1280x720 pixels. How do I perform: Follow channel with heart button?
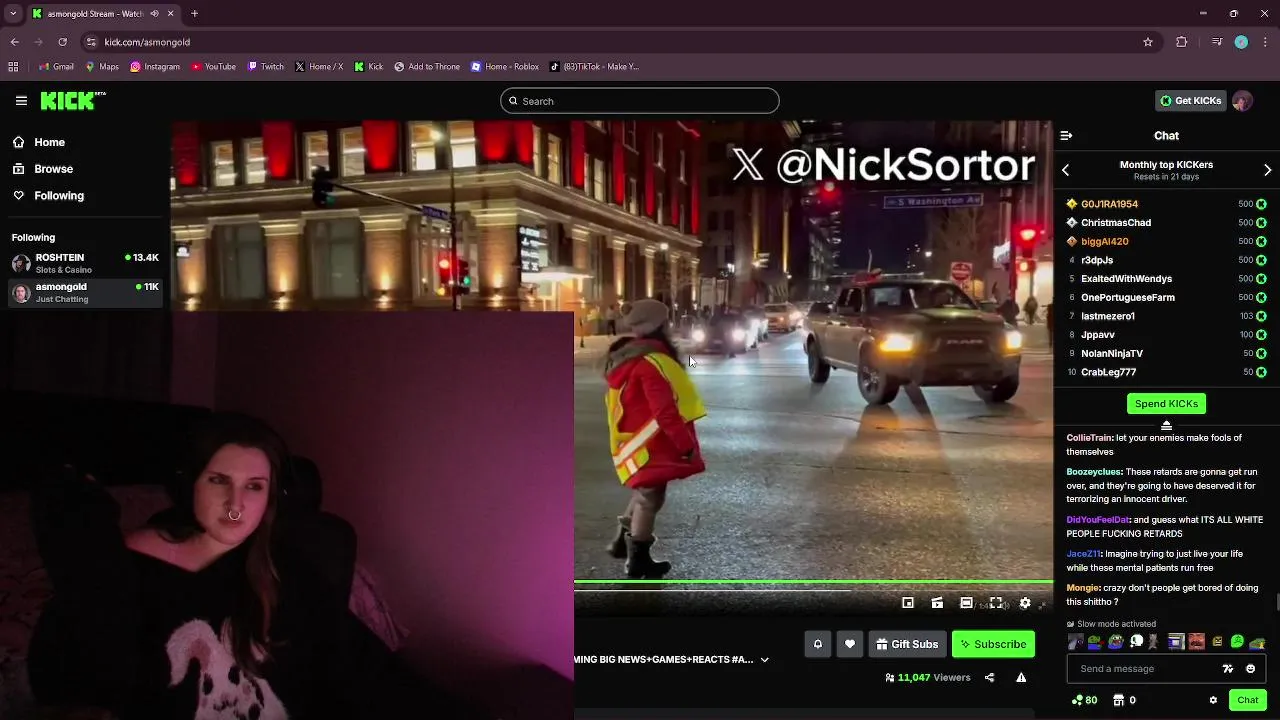(850, 644)
